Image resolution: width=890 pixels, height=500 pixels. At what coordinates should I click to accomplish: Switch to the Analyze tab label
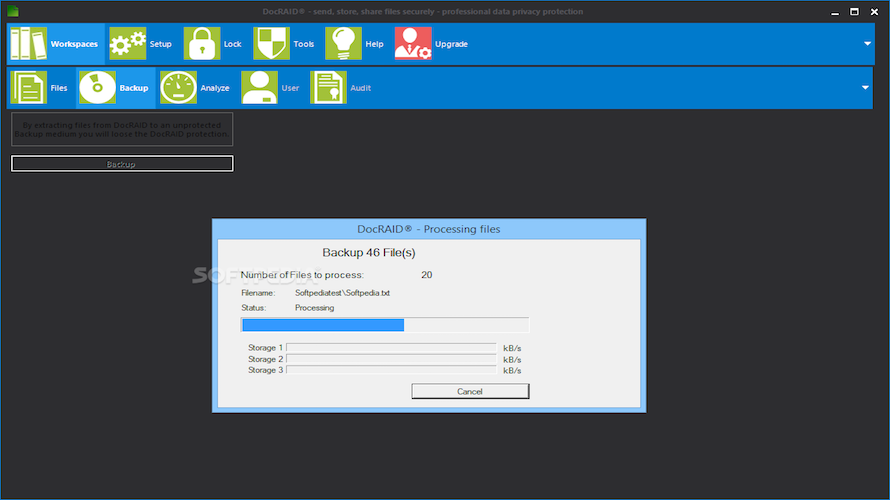click(x=215, y=88)
